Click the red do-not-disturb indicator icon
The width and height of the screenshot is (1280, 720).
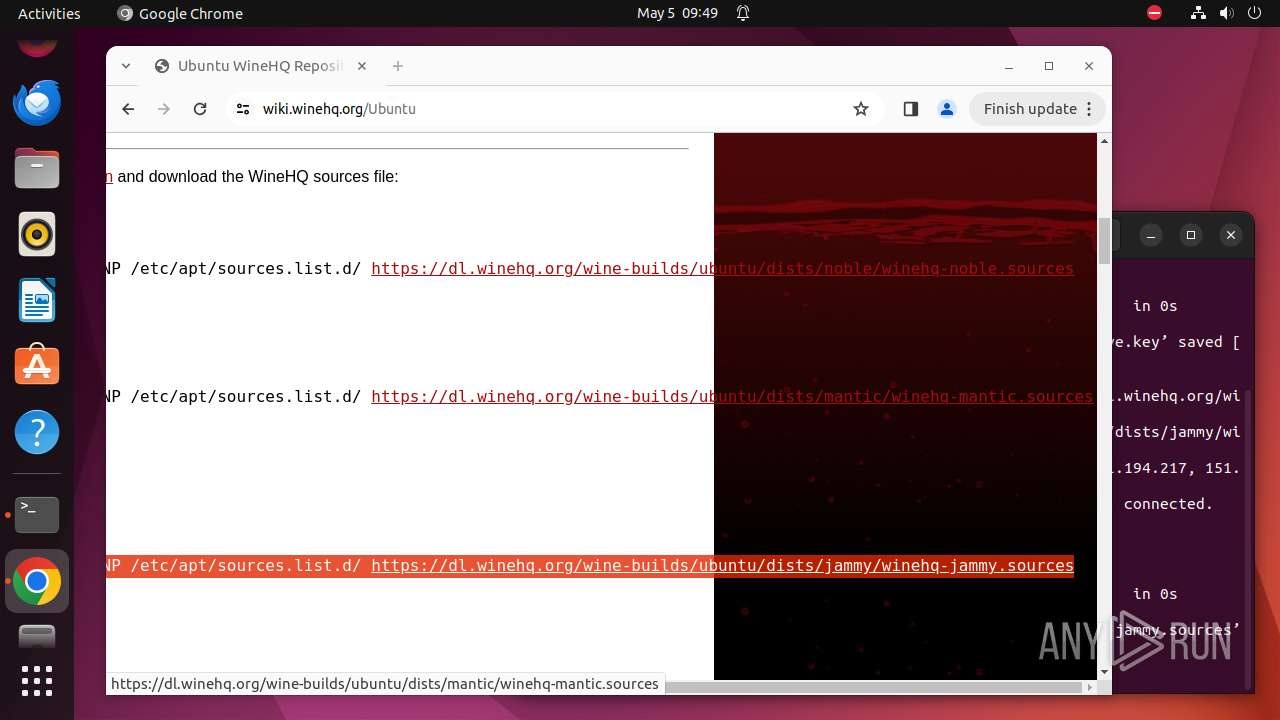(x=1155, y=13)
